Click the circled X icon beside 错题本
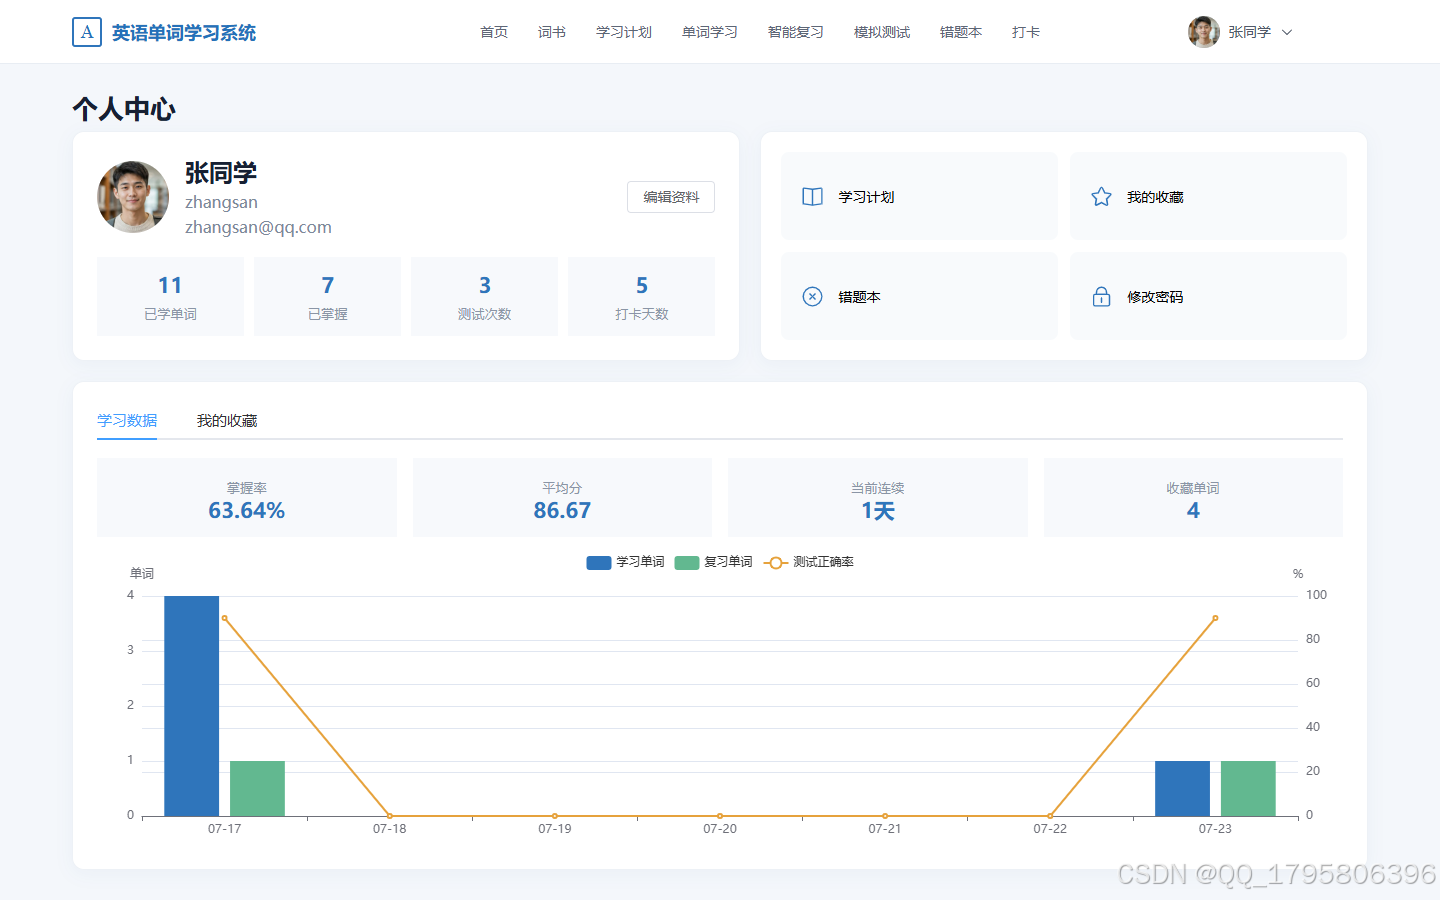Image resolution: width=1440 pixels, height=900 pixels. pos(813,297)
